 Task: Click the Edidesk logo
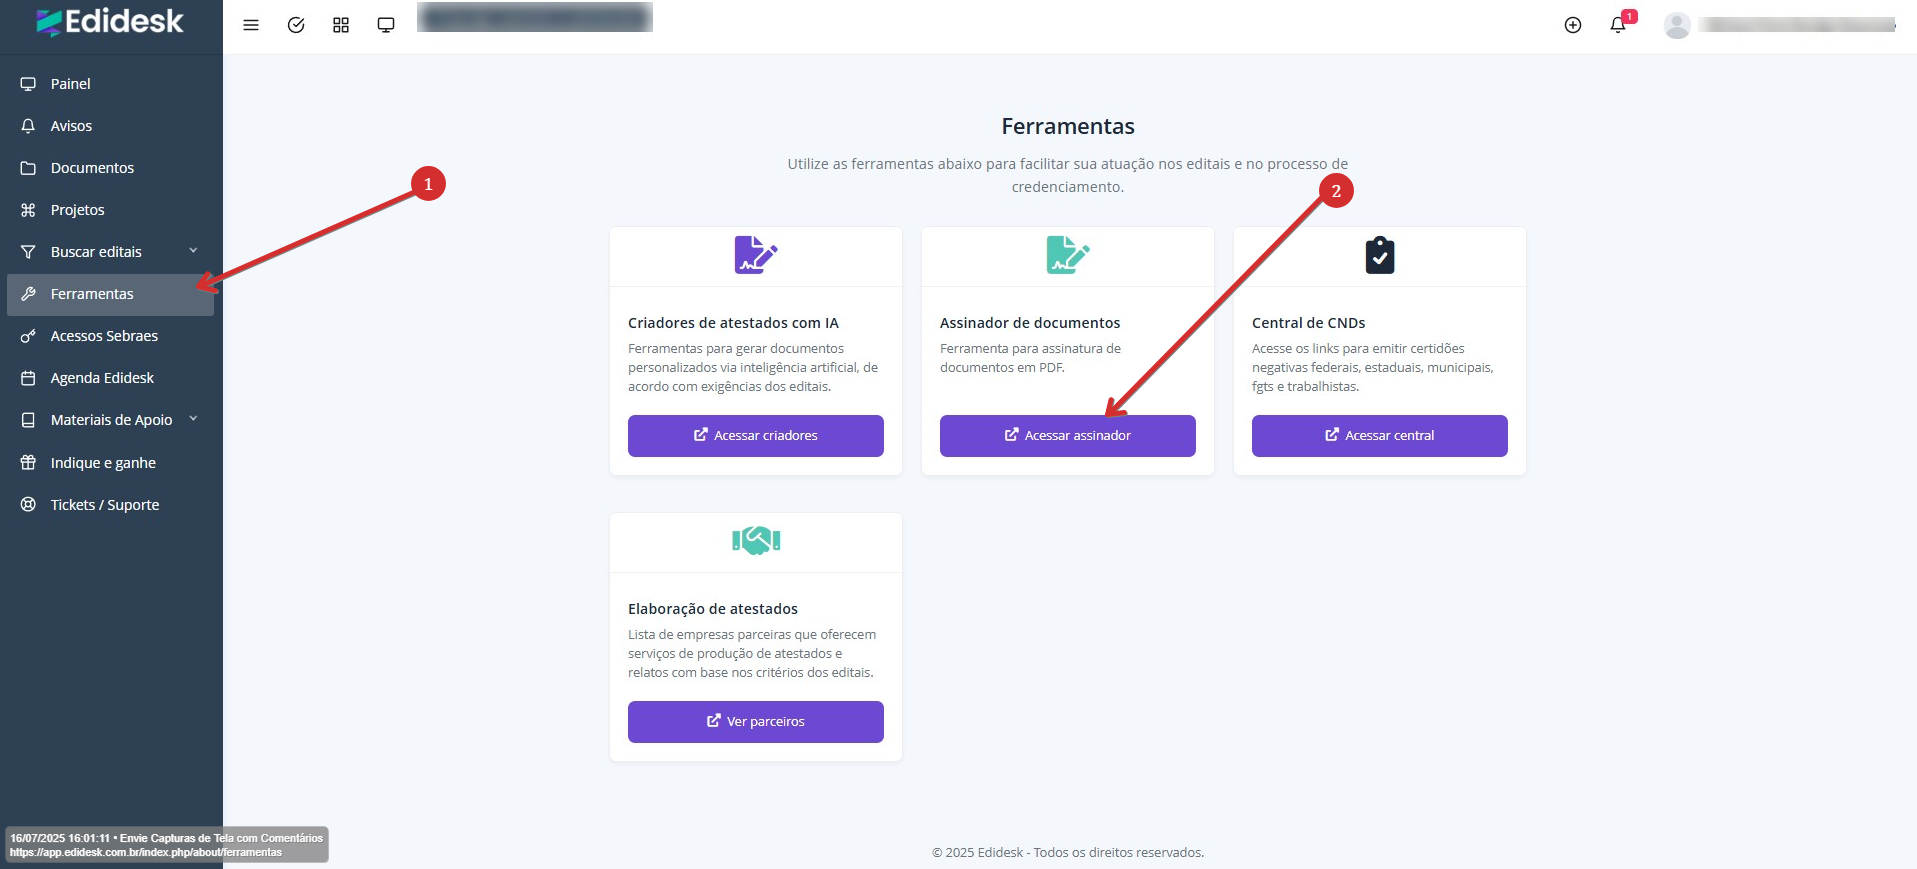(110, 22)
